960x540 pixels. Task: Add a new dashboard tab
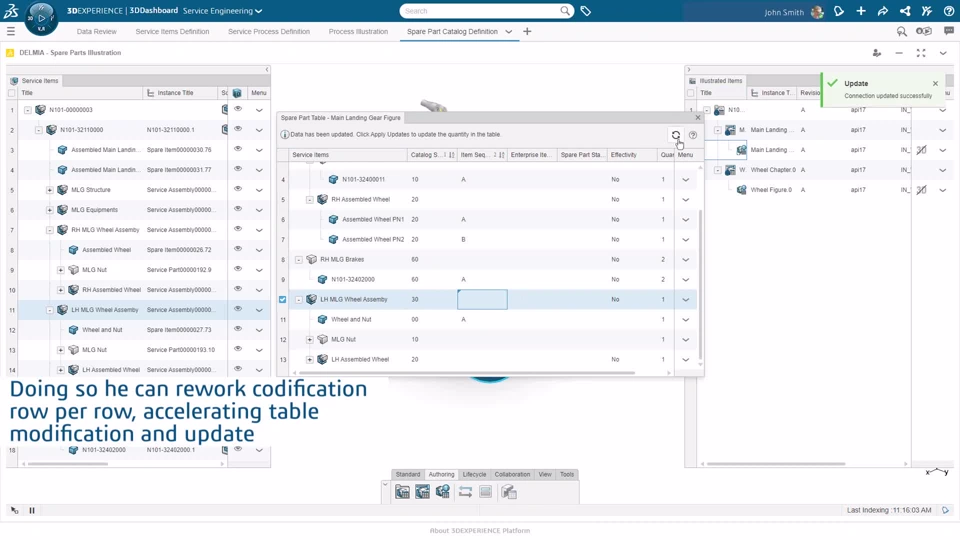tap(527, 31)
